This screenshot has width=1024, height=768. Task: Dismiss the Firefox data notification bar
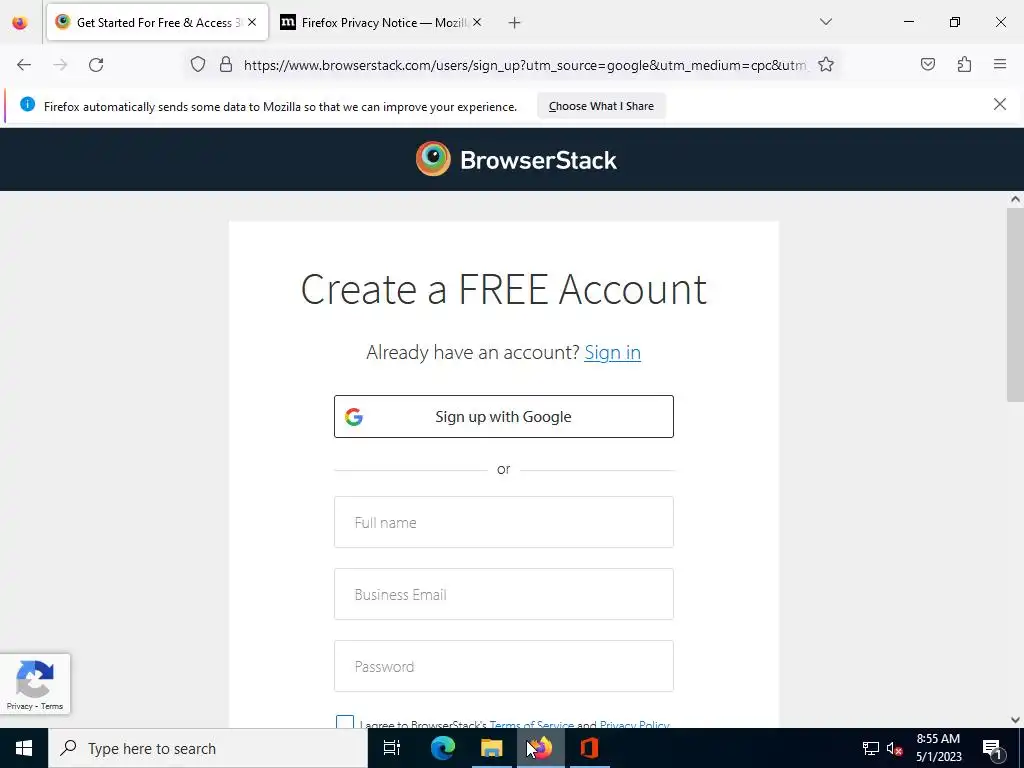(x=1000, y=104)
